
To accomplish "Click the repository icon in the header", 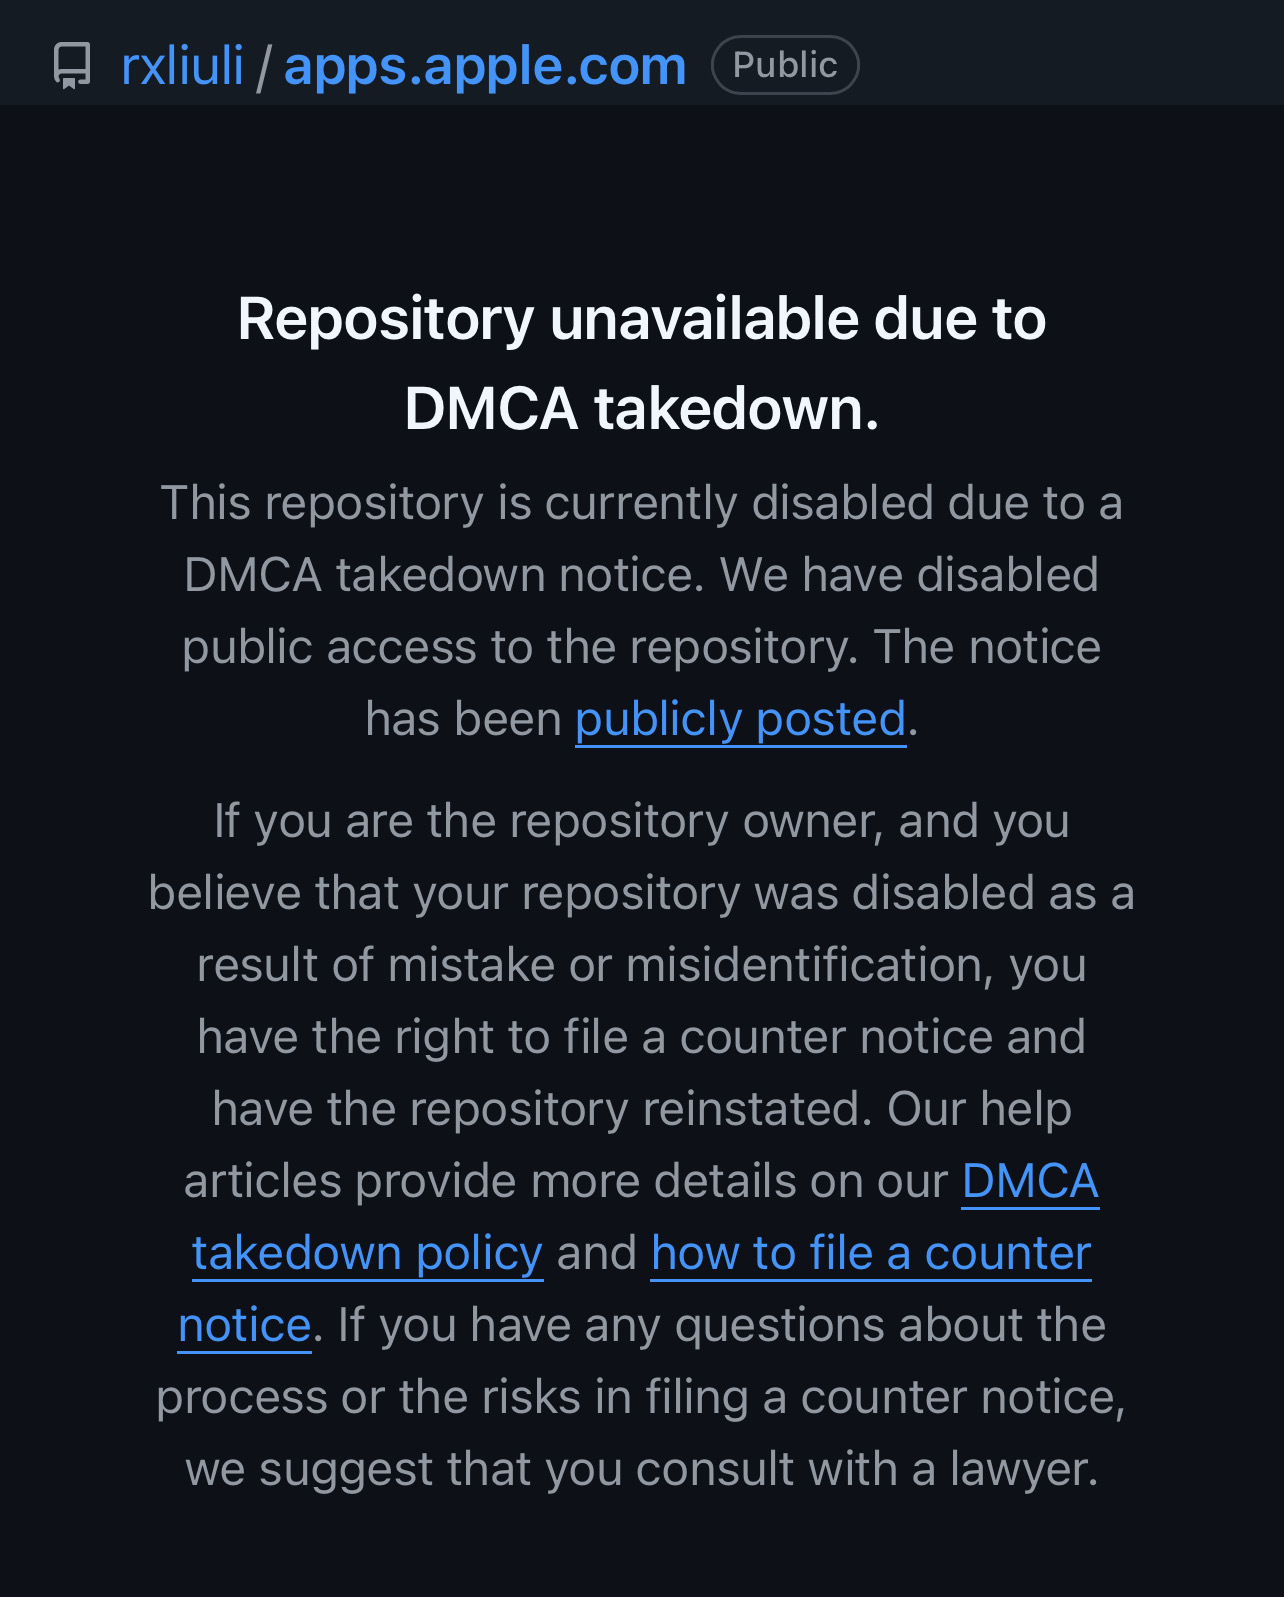I will click(x=72, y=66).
